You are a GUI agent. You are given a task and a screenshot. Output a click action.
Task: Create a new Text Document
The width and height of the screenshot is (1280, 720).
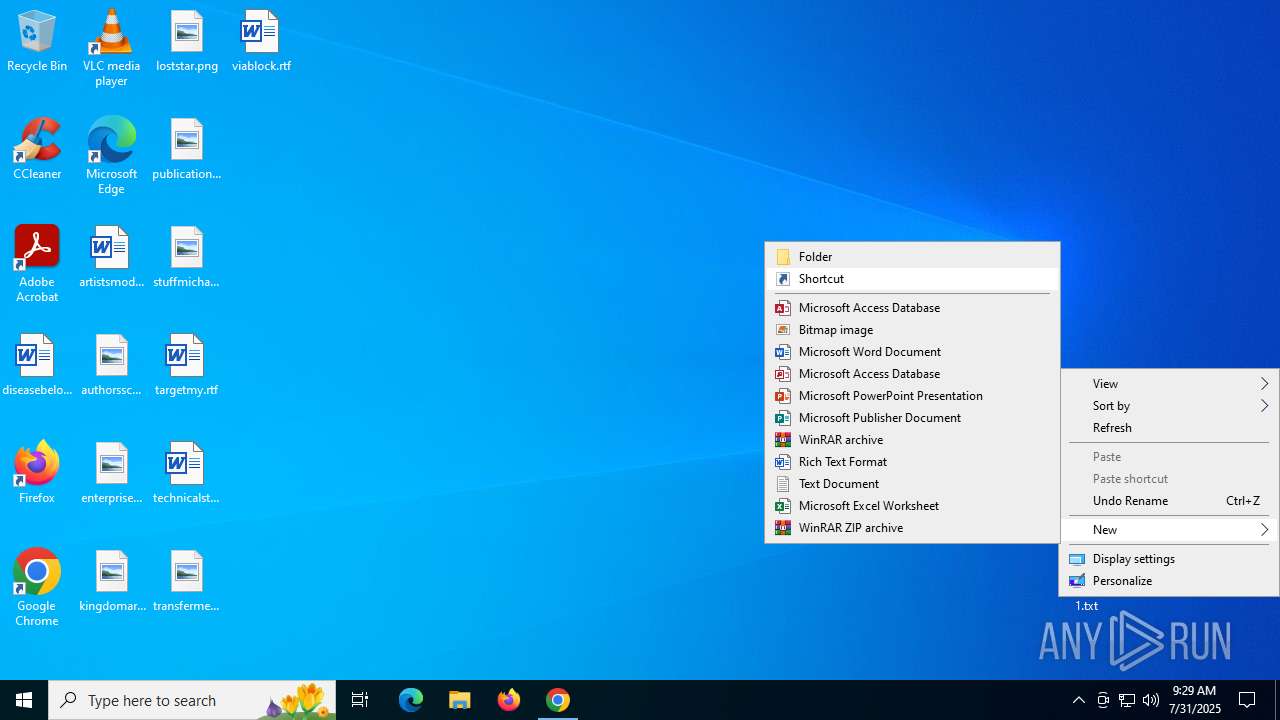click(x=912, y=484)
